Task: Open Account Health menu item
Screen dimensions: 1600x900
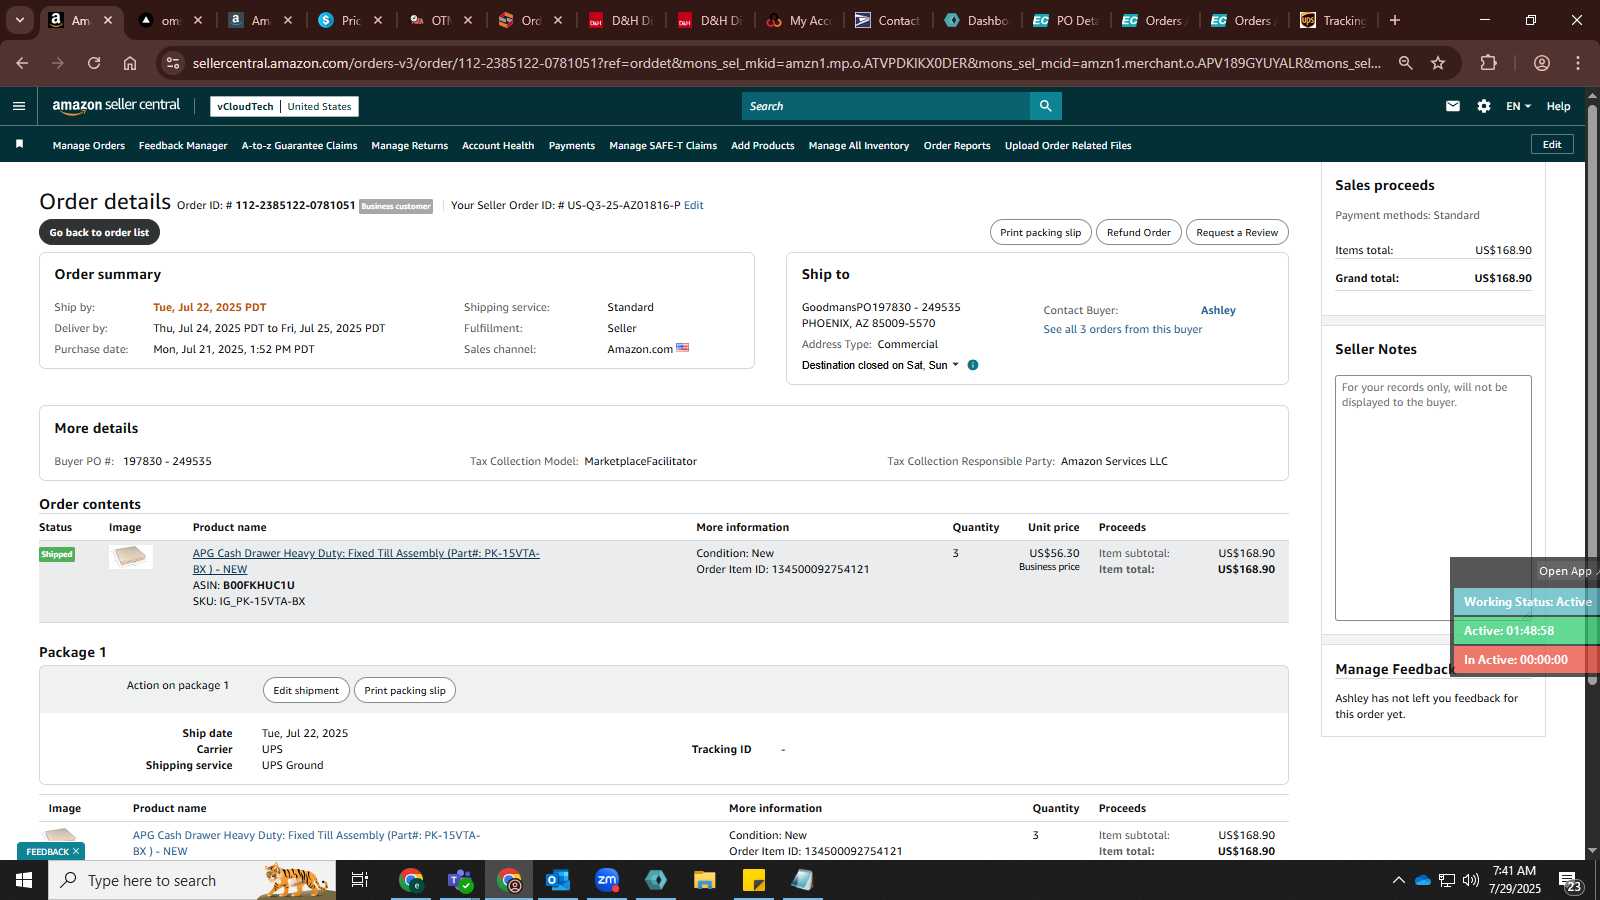Action: (498, 146)
